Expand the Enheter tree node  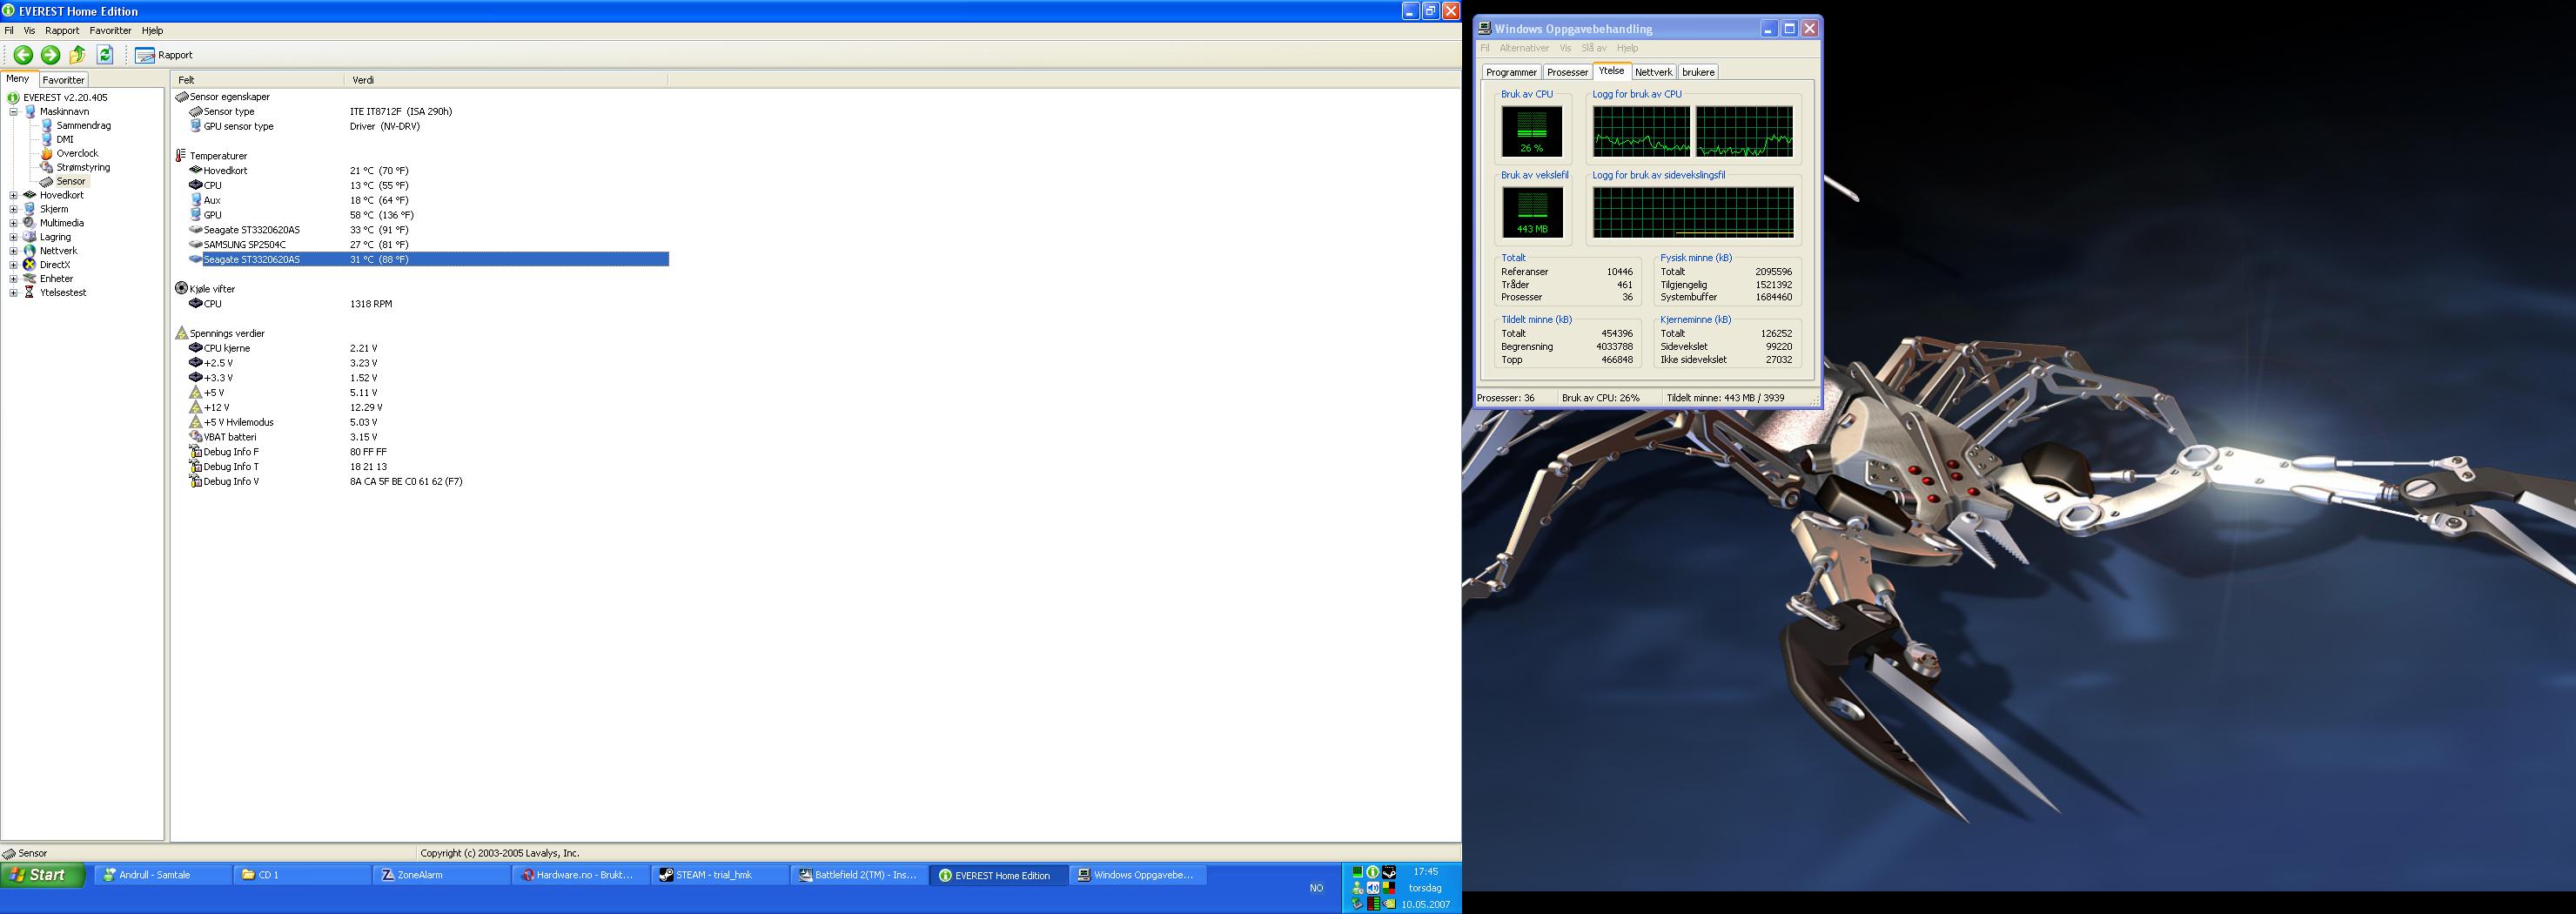point(14,279)
